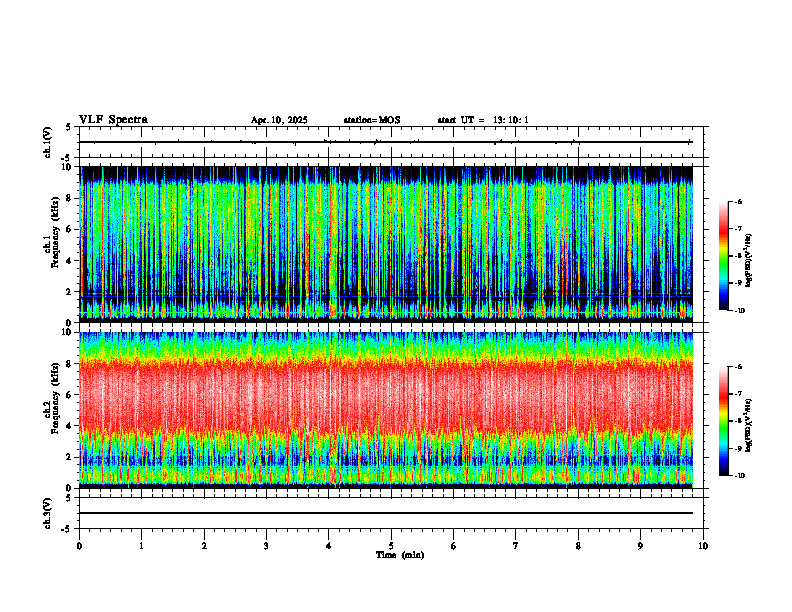The width and height of the screenshot is (792, 612).
Task: Select the date text "Apr. 10, 2025"
Action: pos(279,120)
